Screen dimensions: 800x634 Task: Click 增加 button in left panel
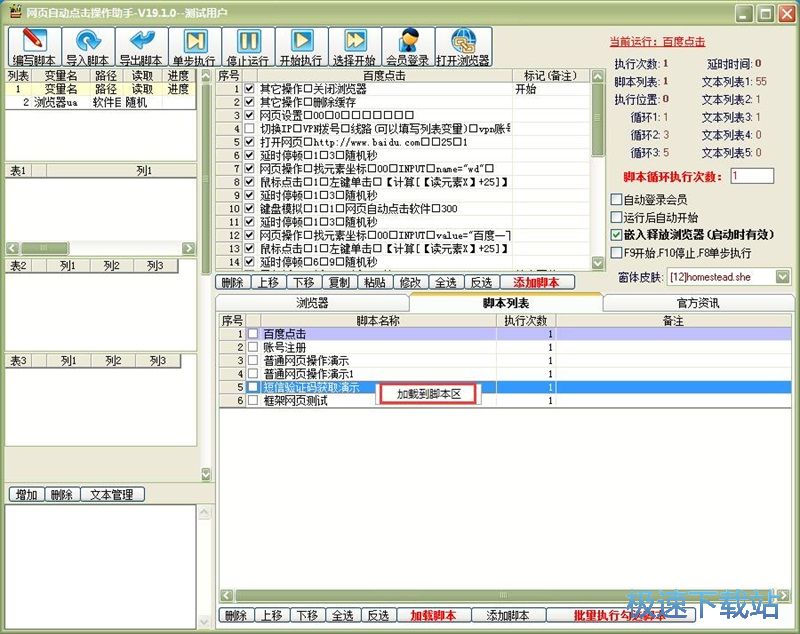27,494
